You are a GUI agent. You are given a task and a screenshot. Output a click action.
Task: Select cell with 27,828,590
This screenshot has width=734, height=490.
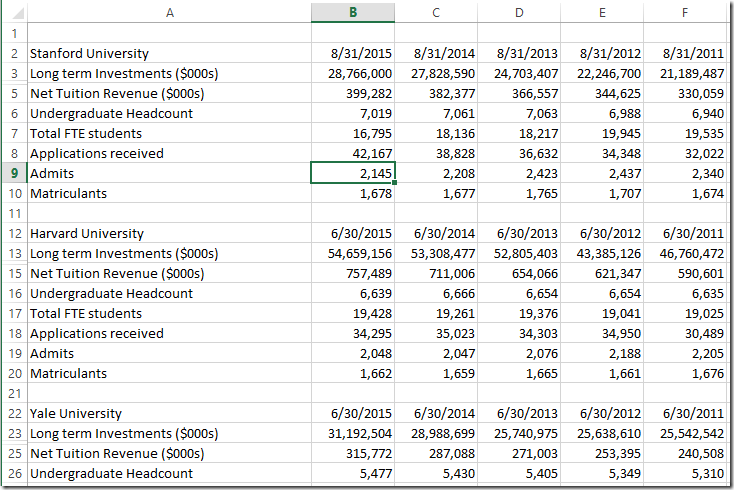[x=436, y=73]
